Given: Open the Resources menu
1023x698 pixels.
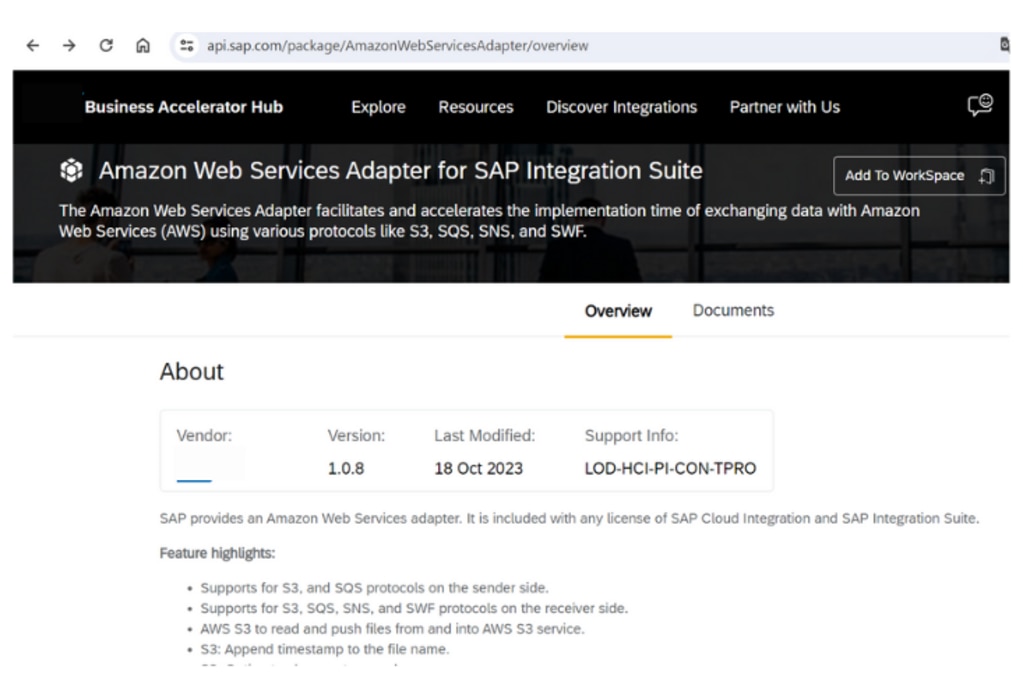Looking at the screenshot, I should (x=475, y=107).
